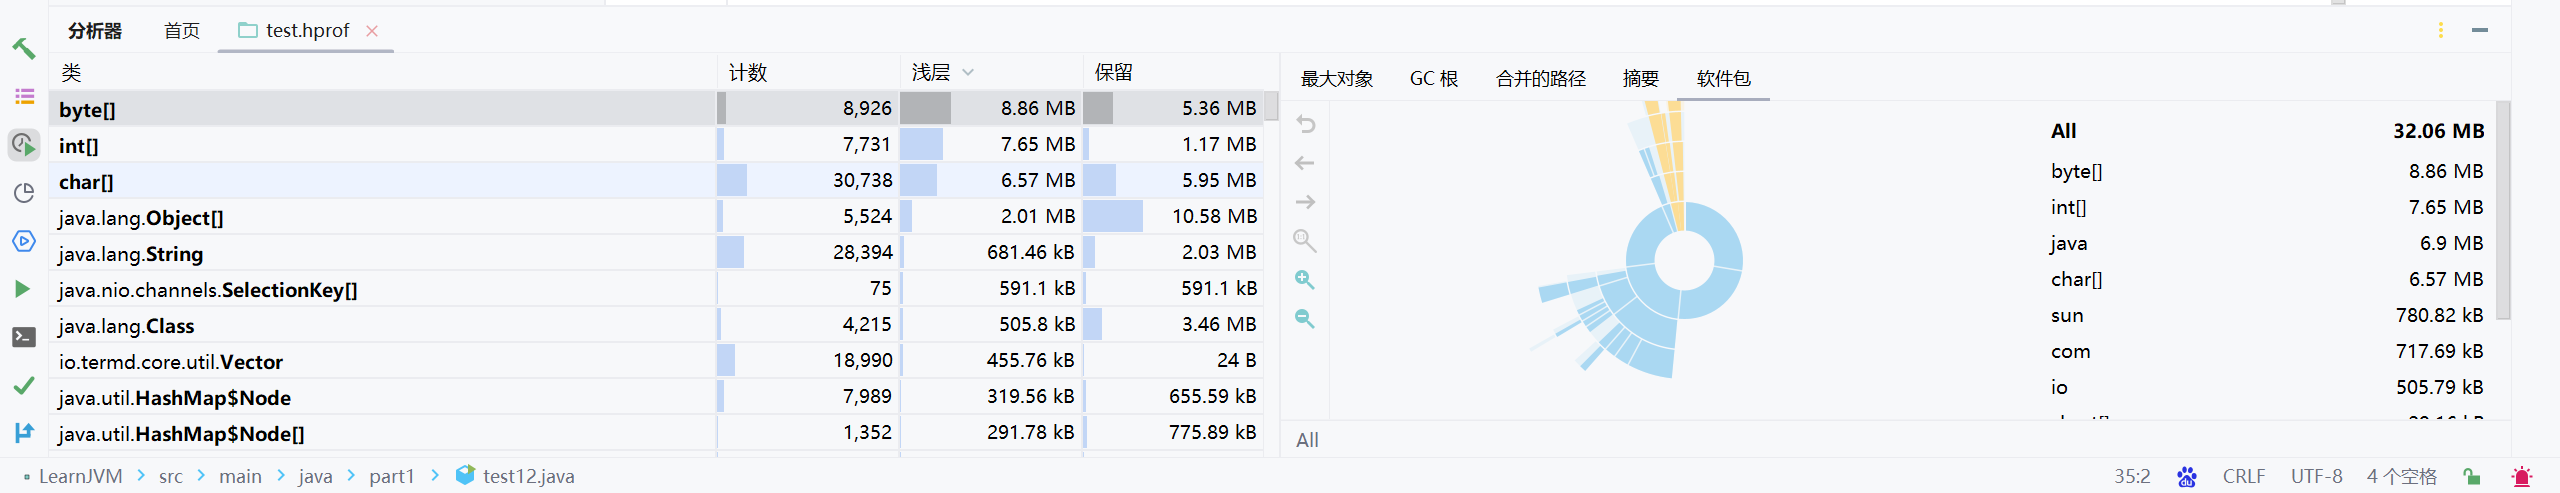
Task: Open panel options three-dot menu
Action: pos(2441,30)
